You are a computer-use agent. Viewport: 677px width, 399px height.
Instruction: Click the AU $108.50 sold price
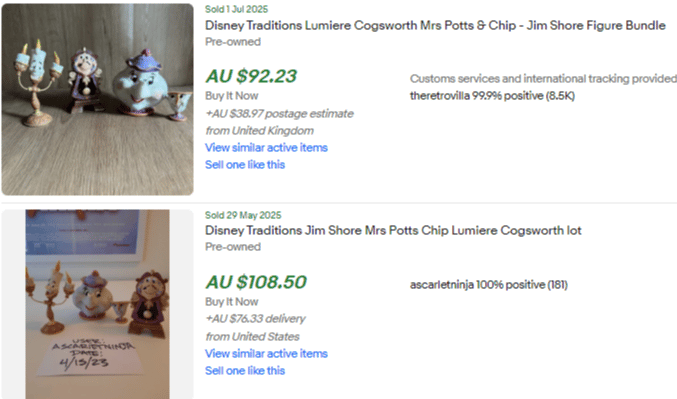[x=256, y=282]
